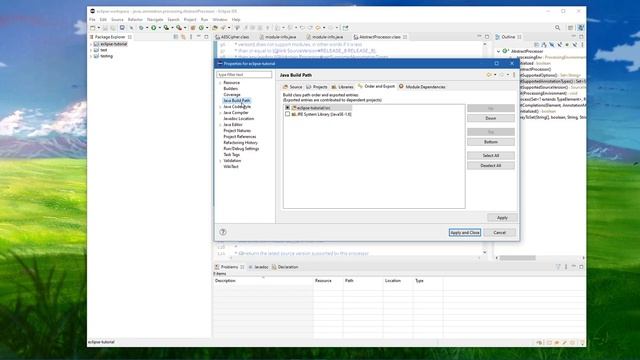Click the green Run toolbar icon

pos(153,28)
